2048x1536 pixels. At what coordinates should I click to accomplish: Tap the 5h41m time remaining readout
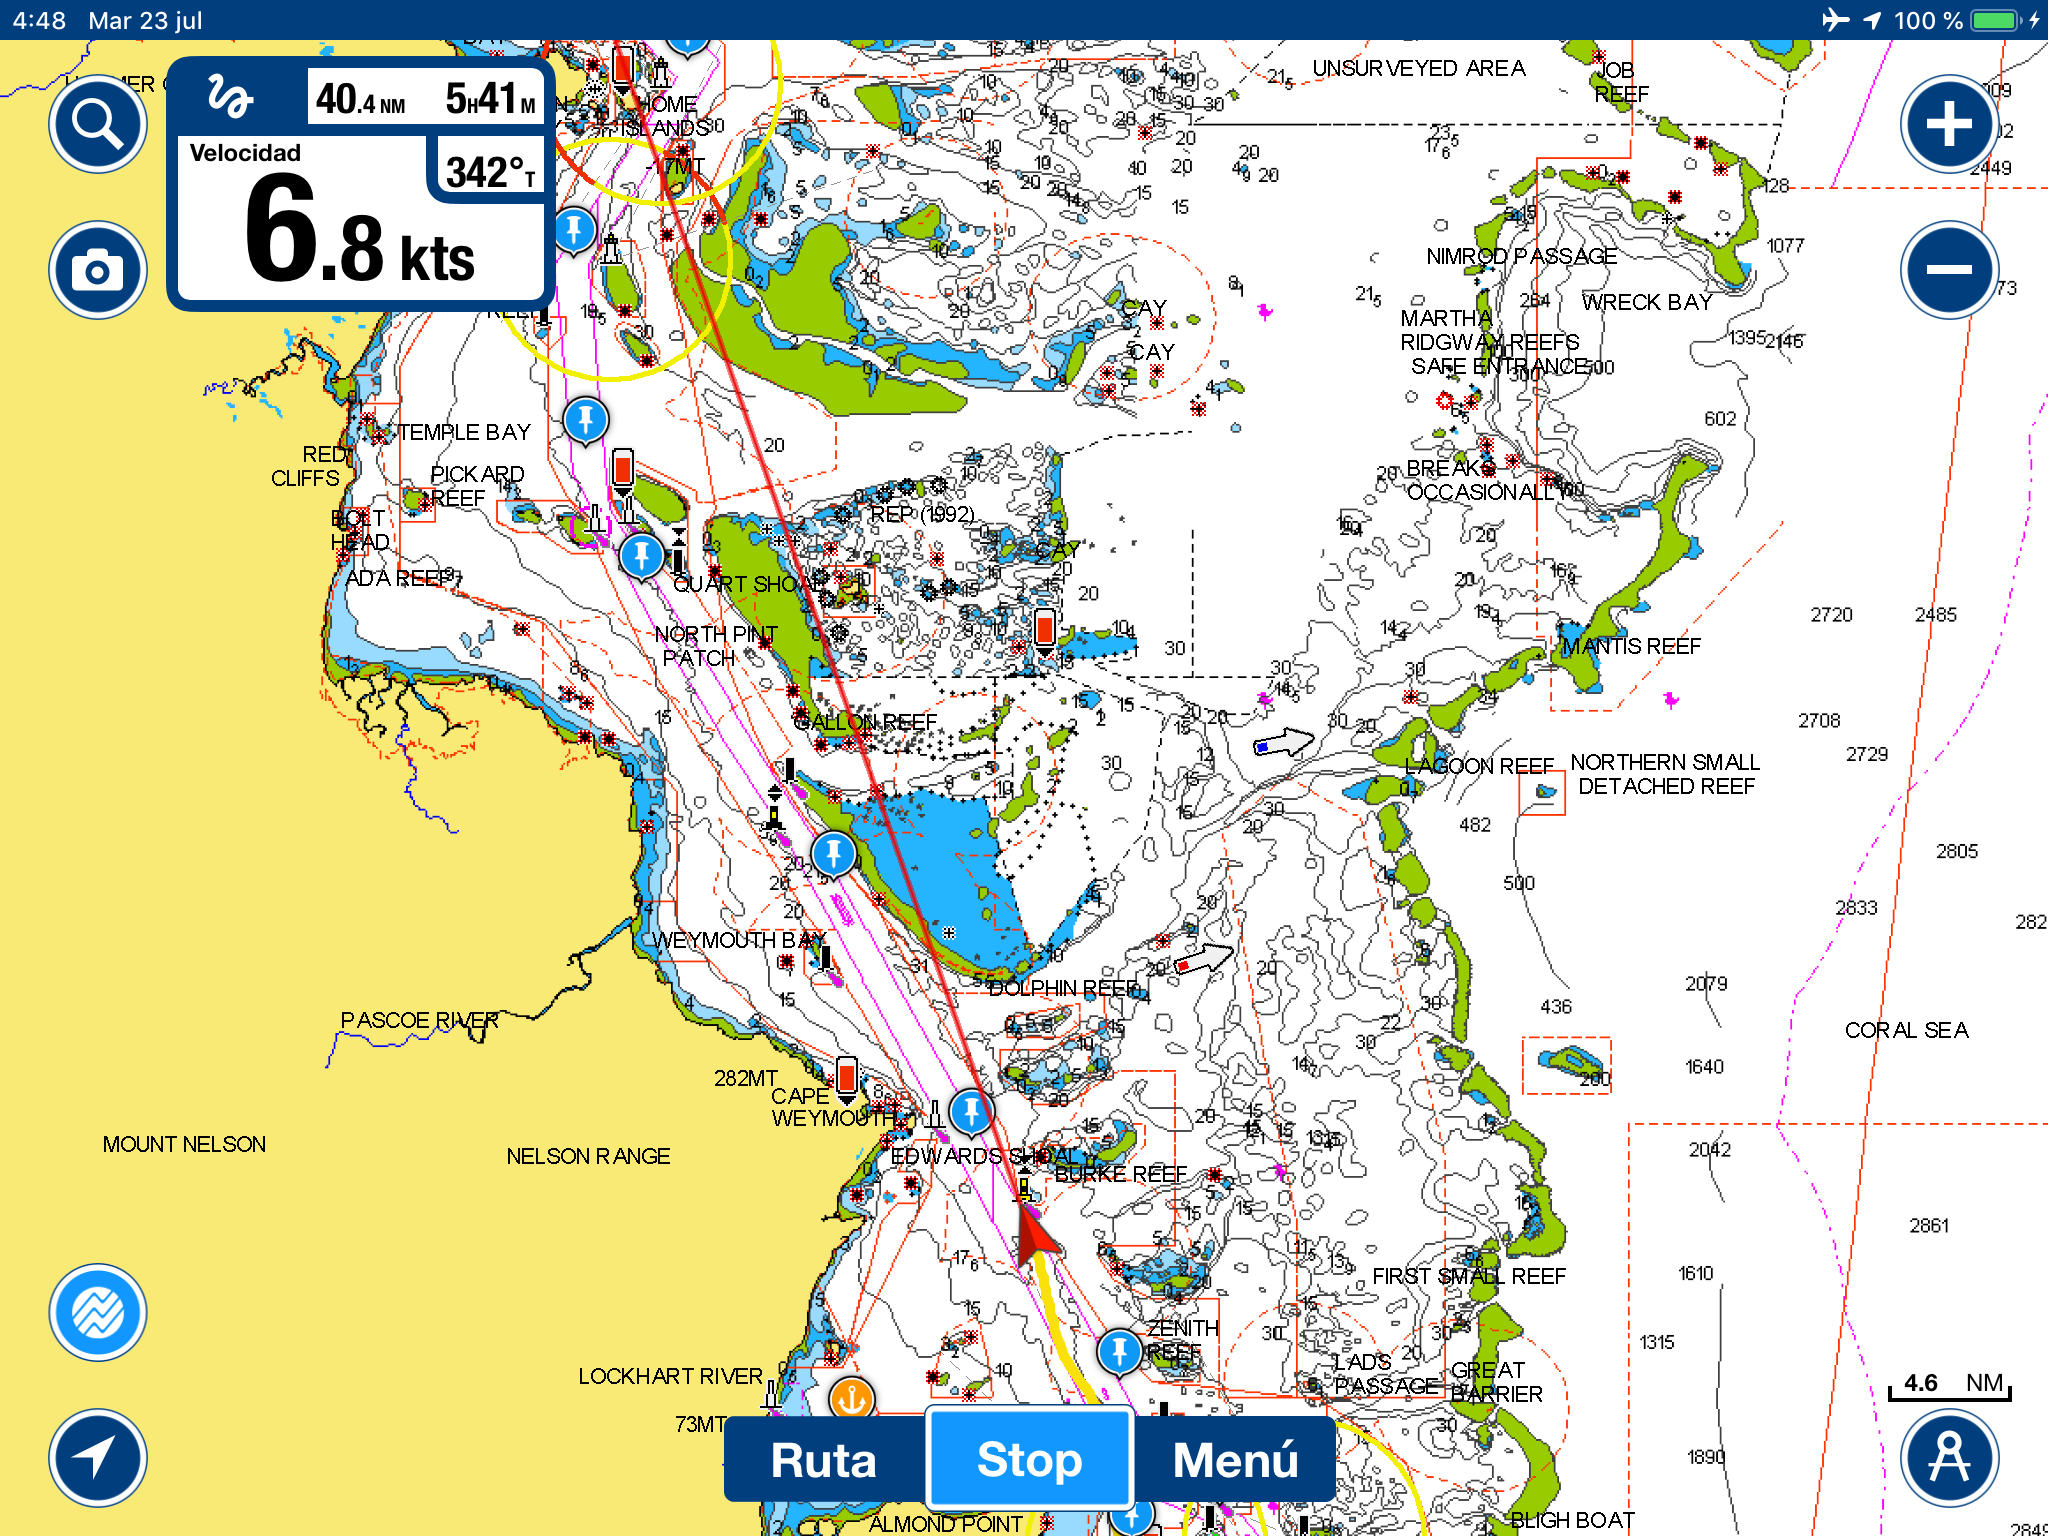coord(491,99)
